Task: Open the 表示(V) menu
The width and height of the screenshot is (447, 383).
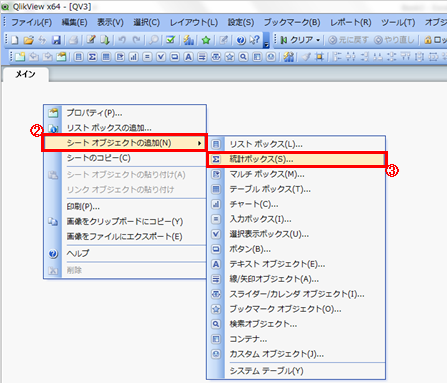Action: pyautogui.click(x=110, y=22)
